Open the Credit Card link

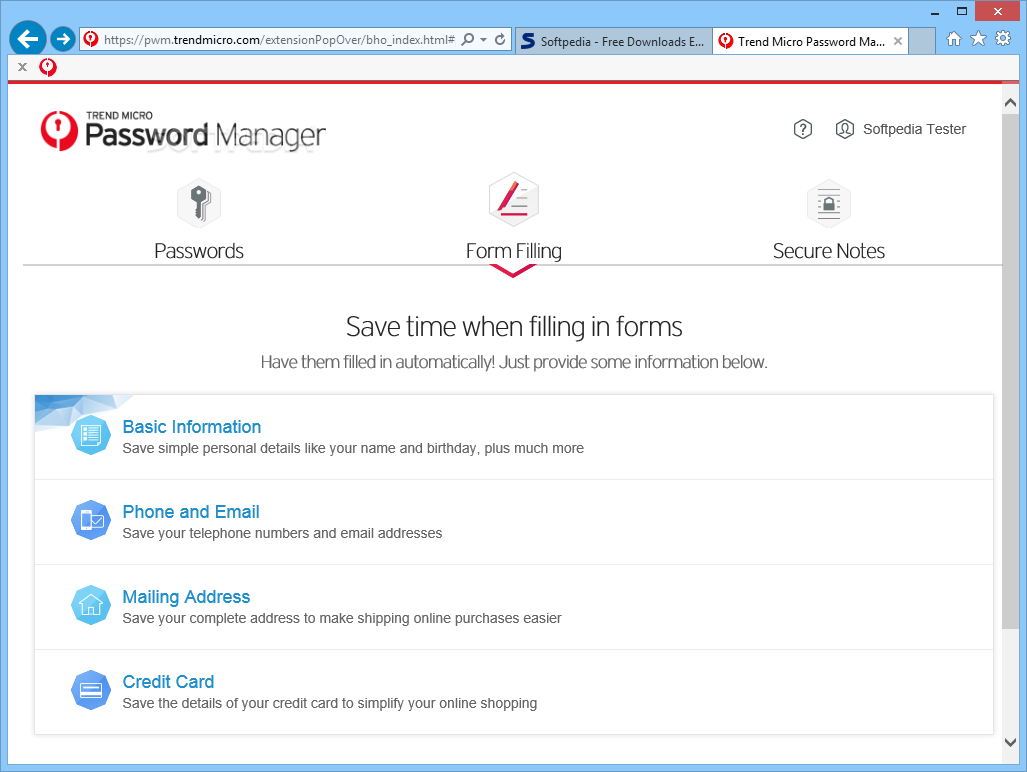pos(168,682)
